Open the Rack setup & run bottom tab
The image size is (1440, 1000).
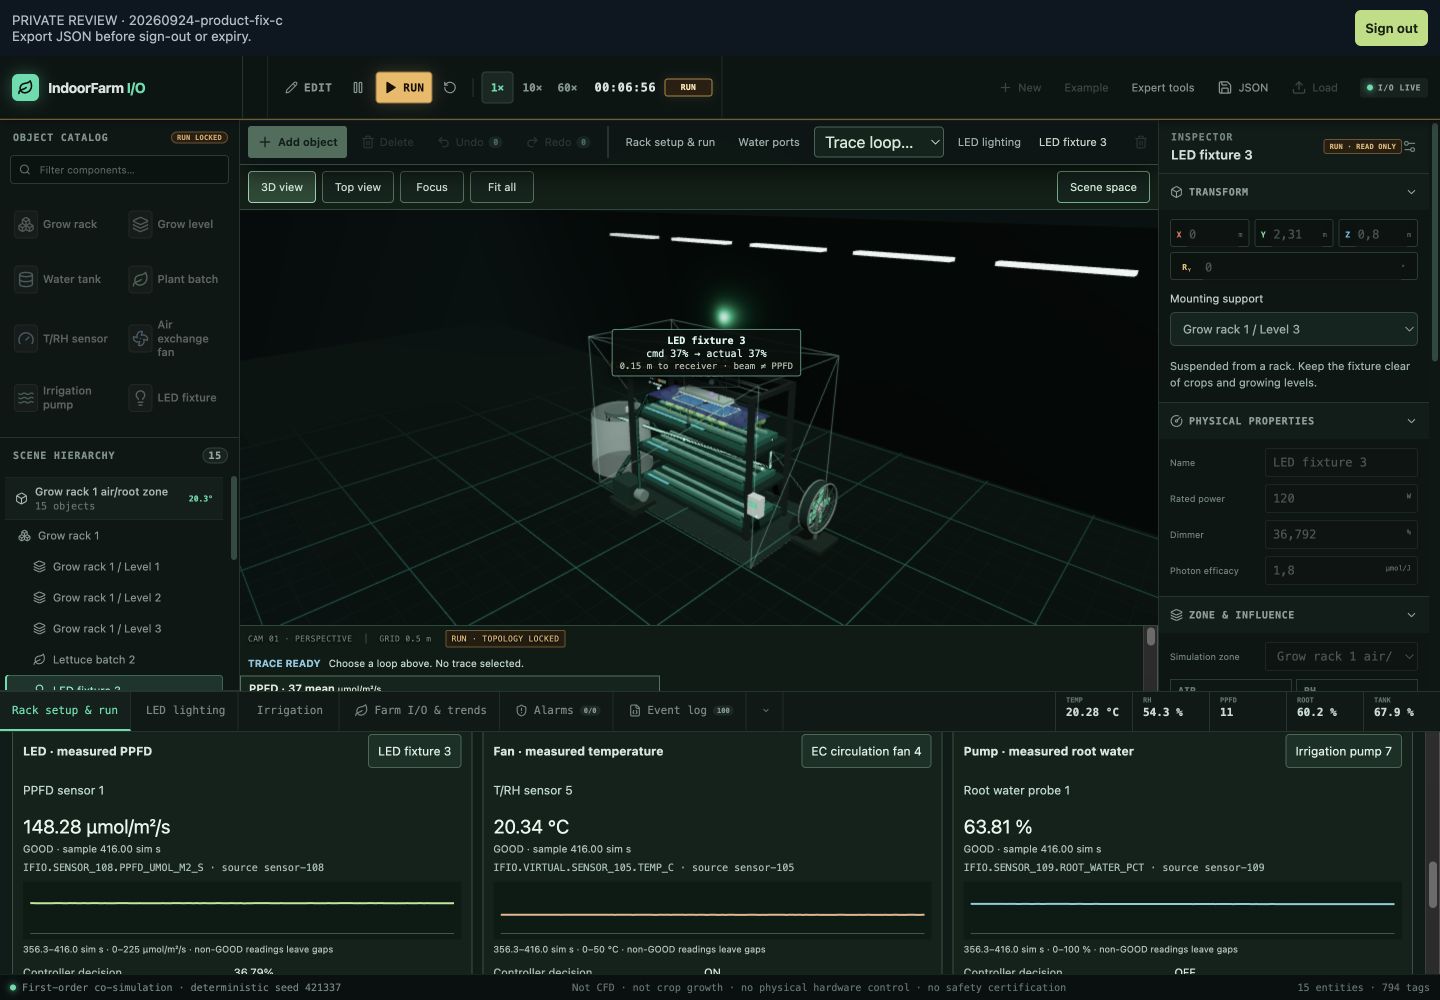[65, 711]
